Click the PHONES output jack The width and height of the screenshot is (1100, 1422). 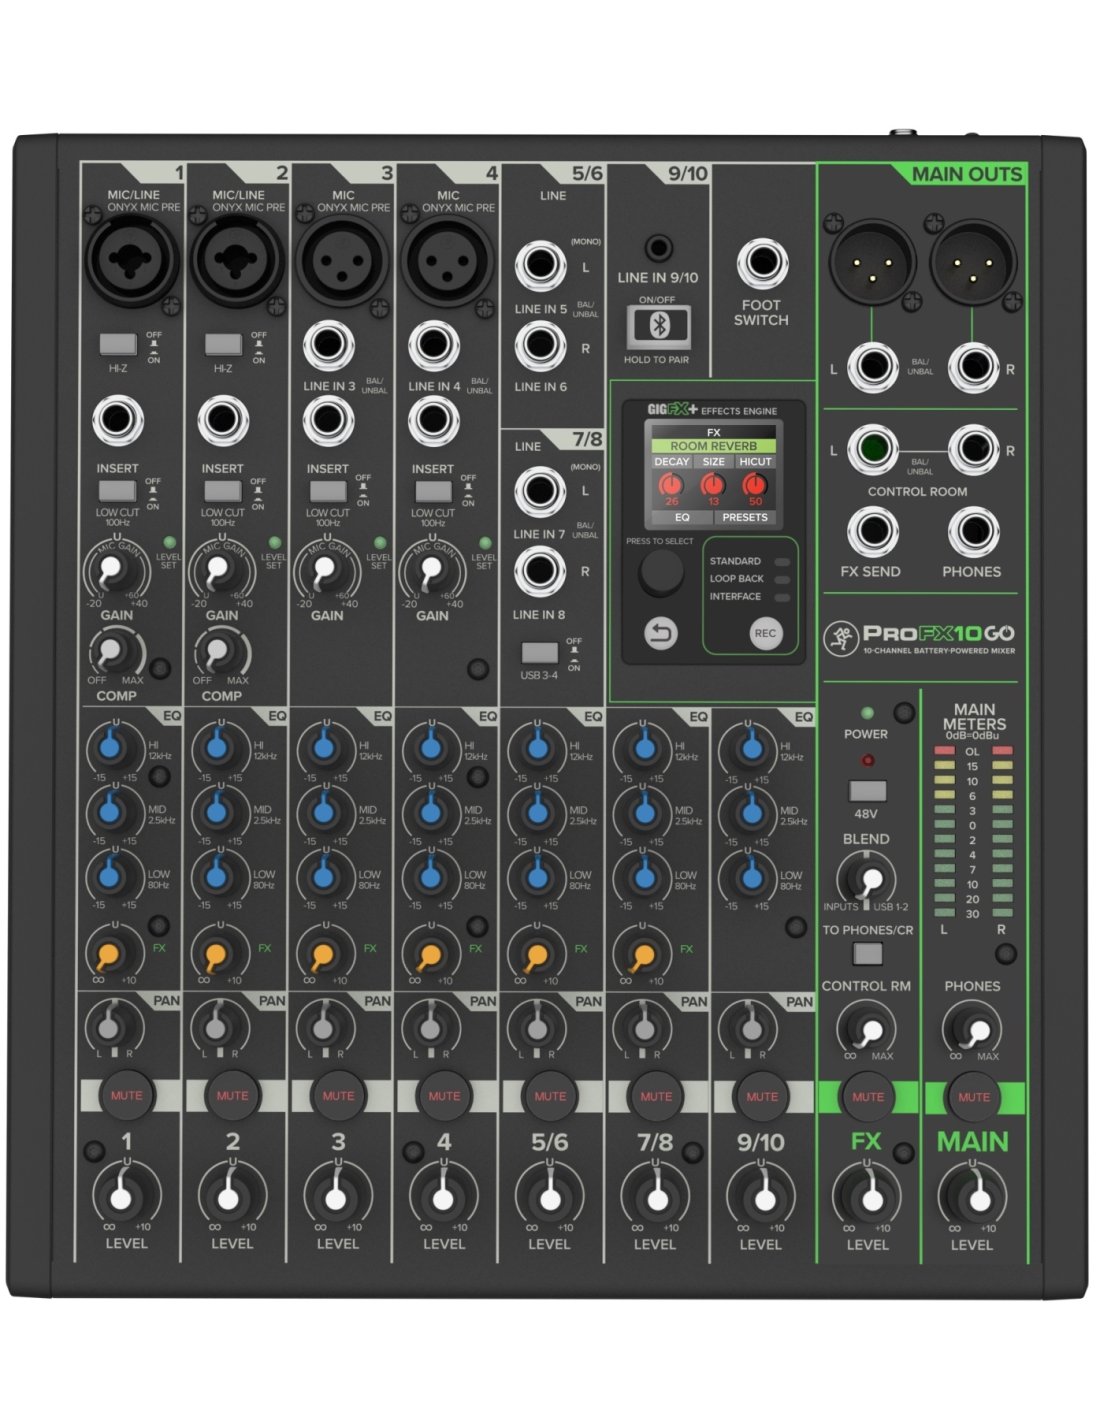pos(972,532)
